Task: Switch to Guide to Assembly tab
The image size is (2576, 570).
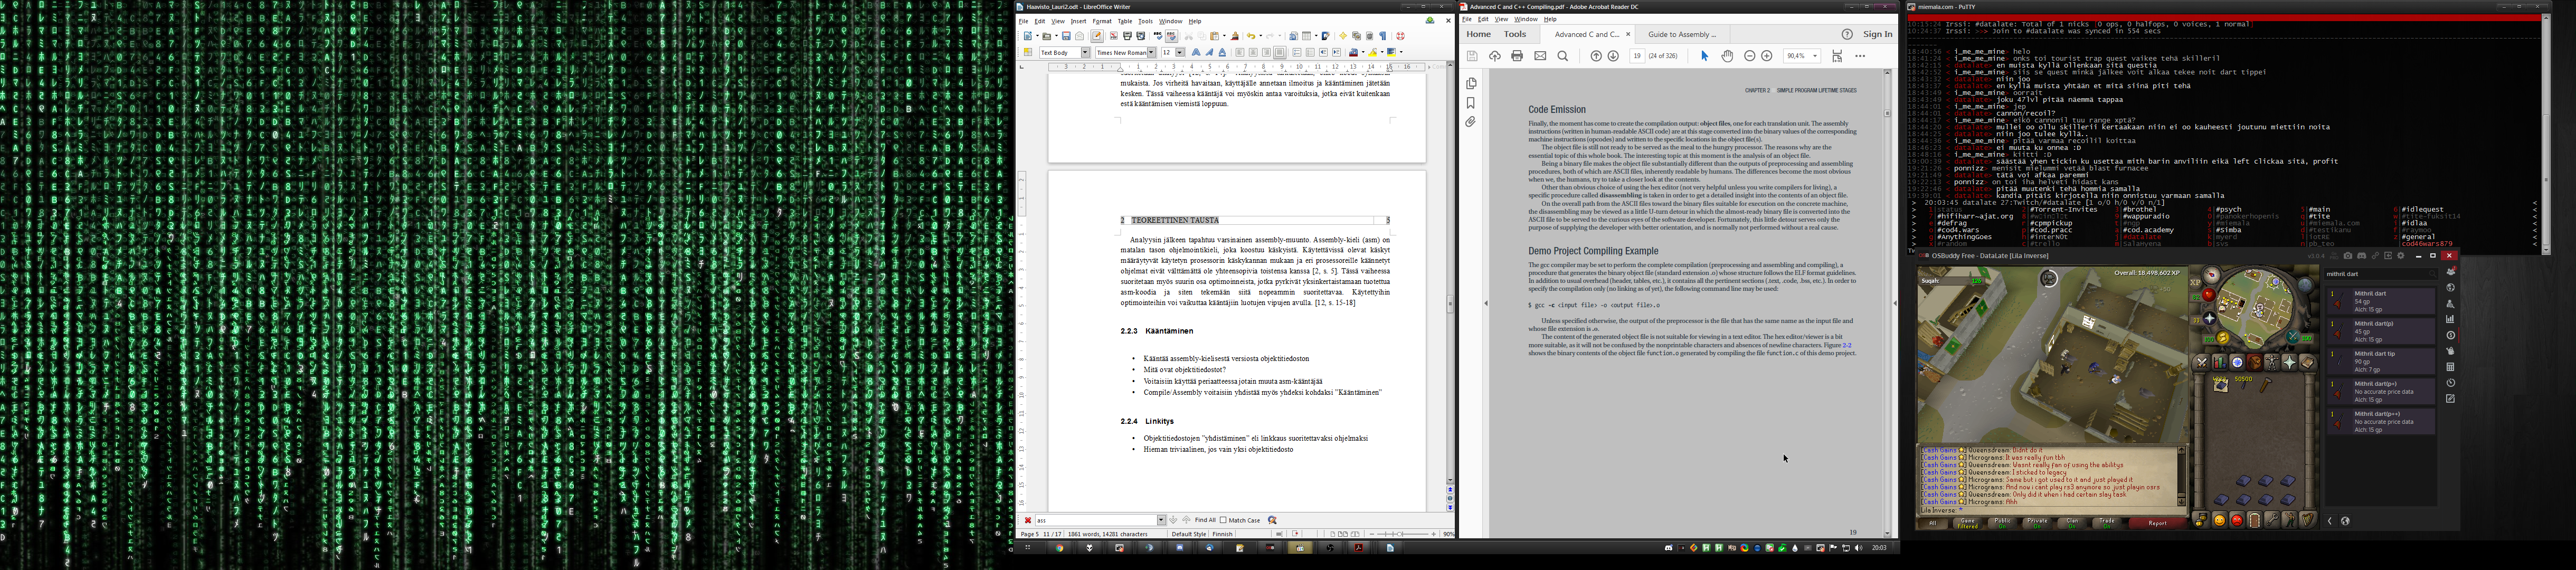Action: [1683, 34]
